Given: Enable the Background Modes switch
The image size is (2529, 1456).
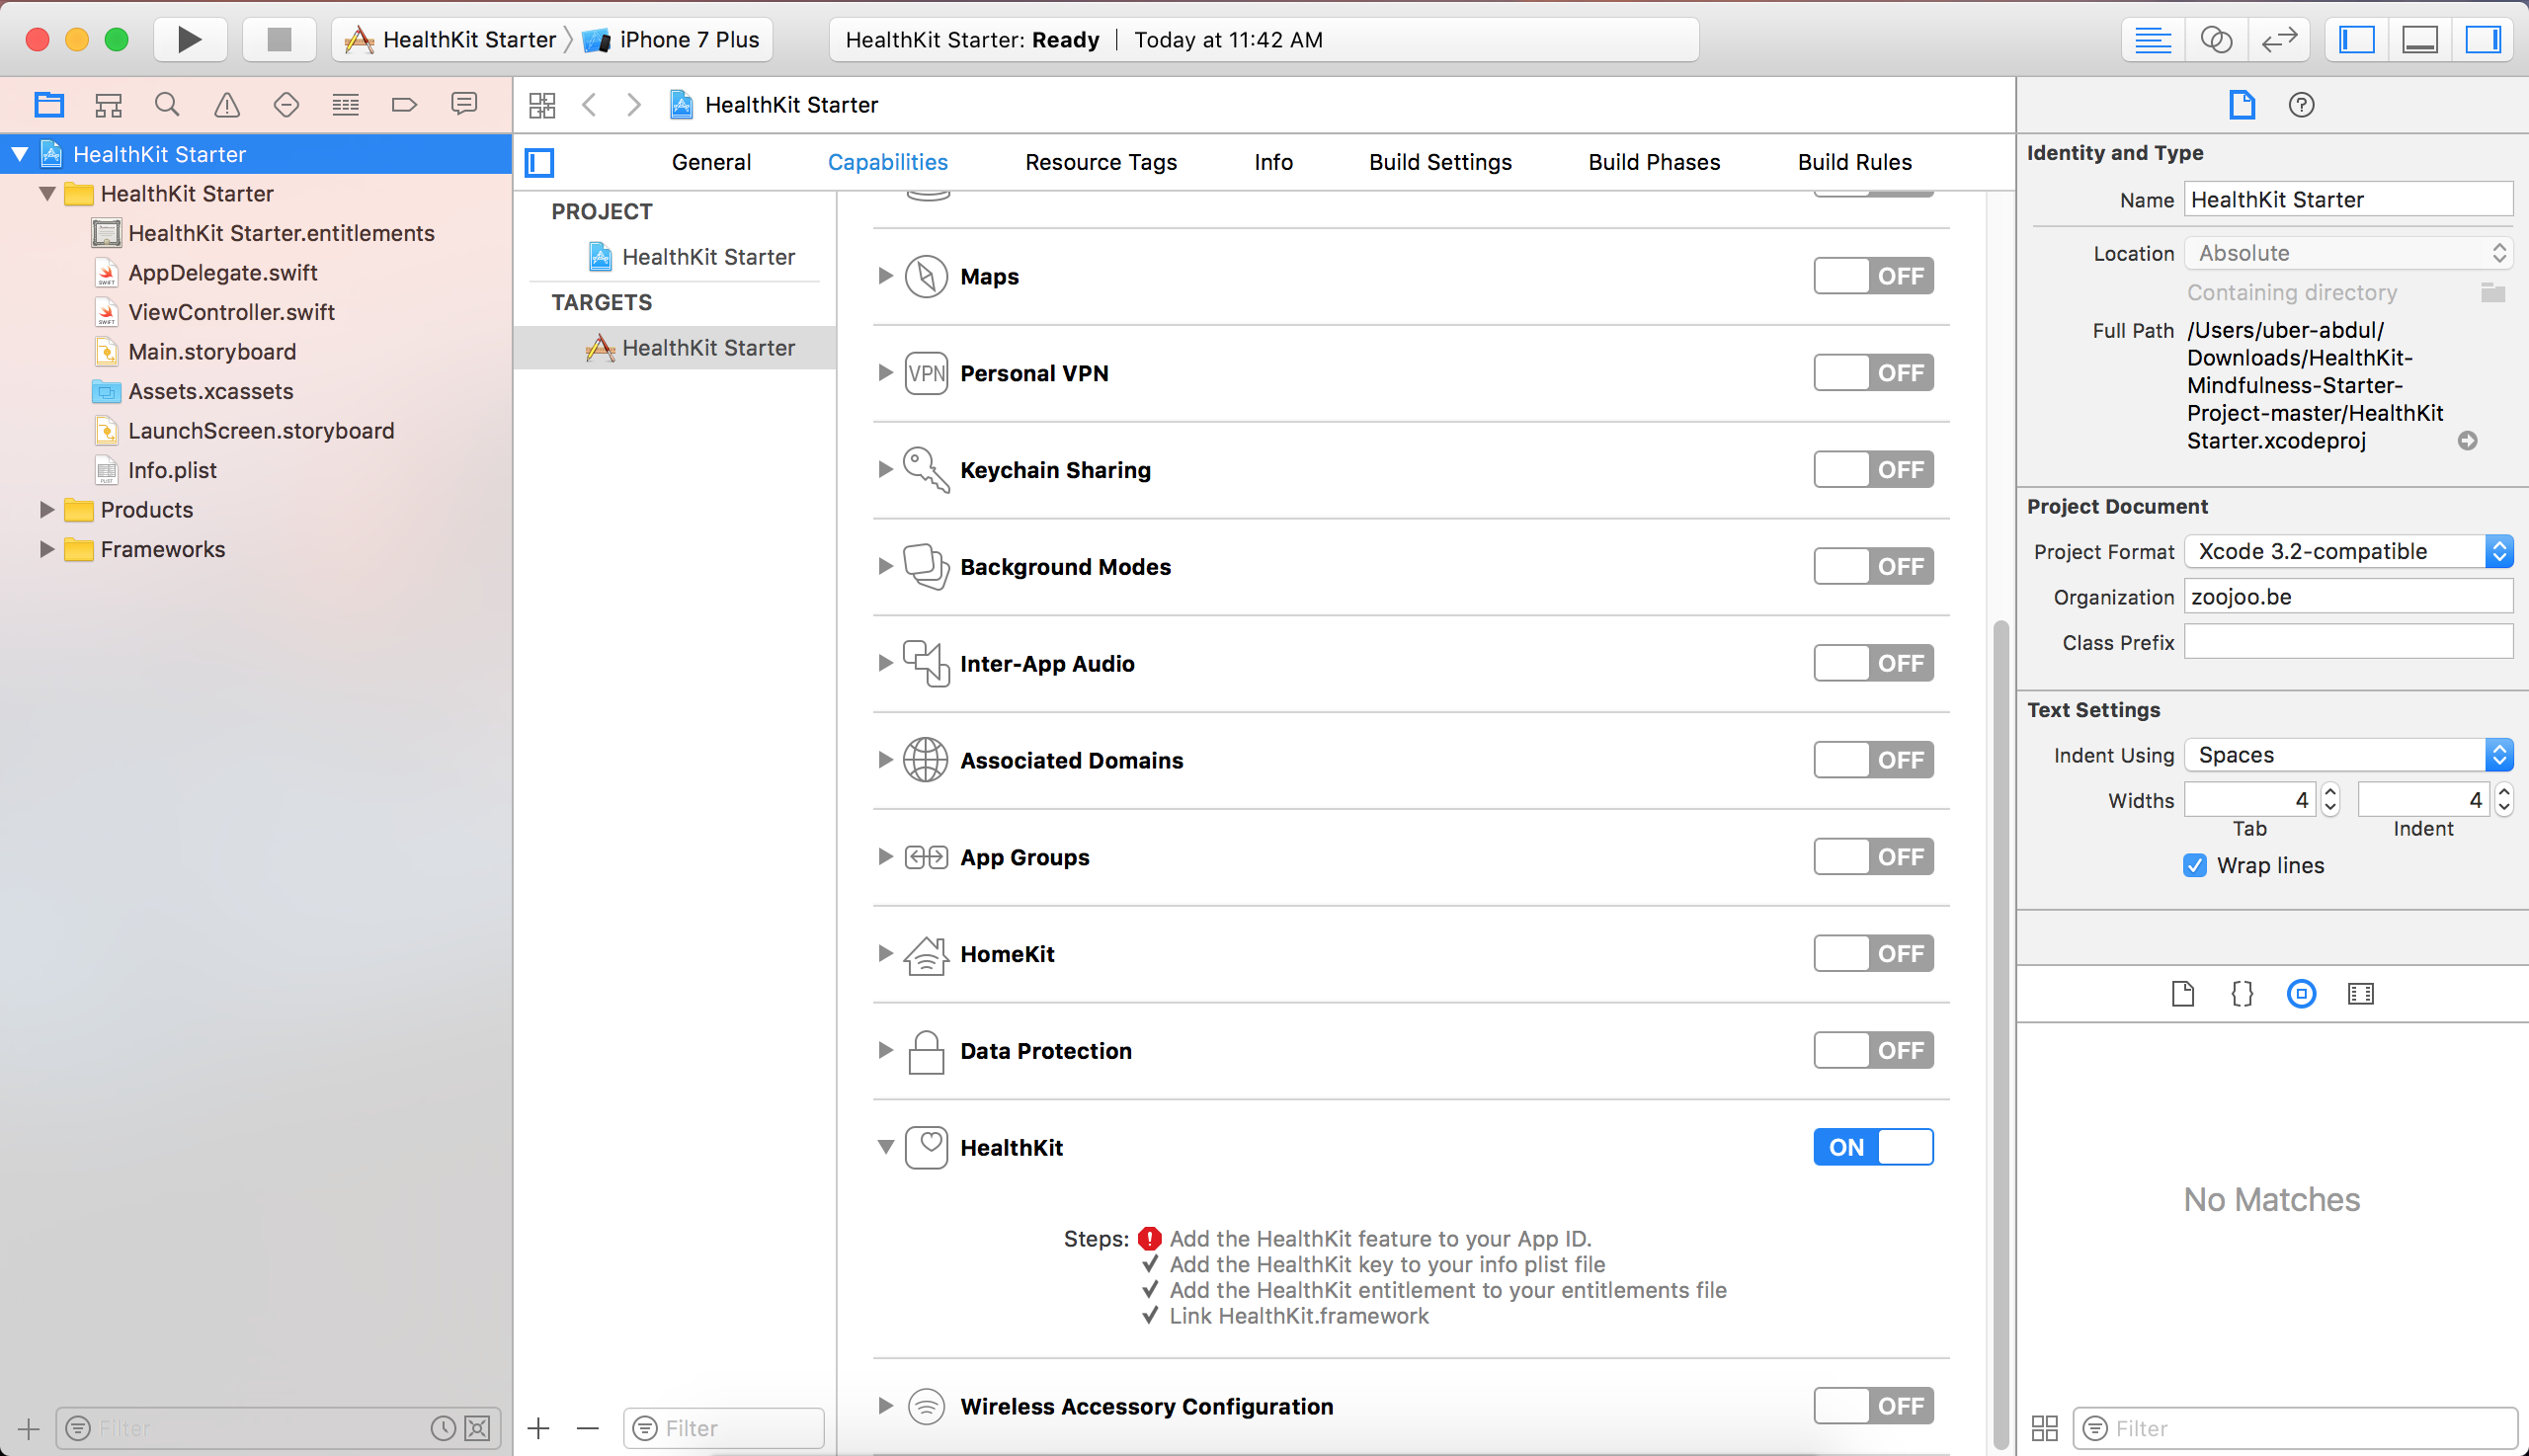Looking at the screenshot, I should click(x=1872, y=566).
